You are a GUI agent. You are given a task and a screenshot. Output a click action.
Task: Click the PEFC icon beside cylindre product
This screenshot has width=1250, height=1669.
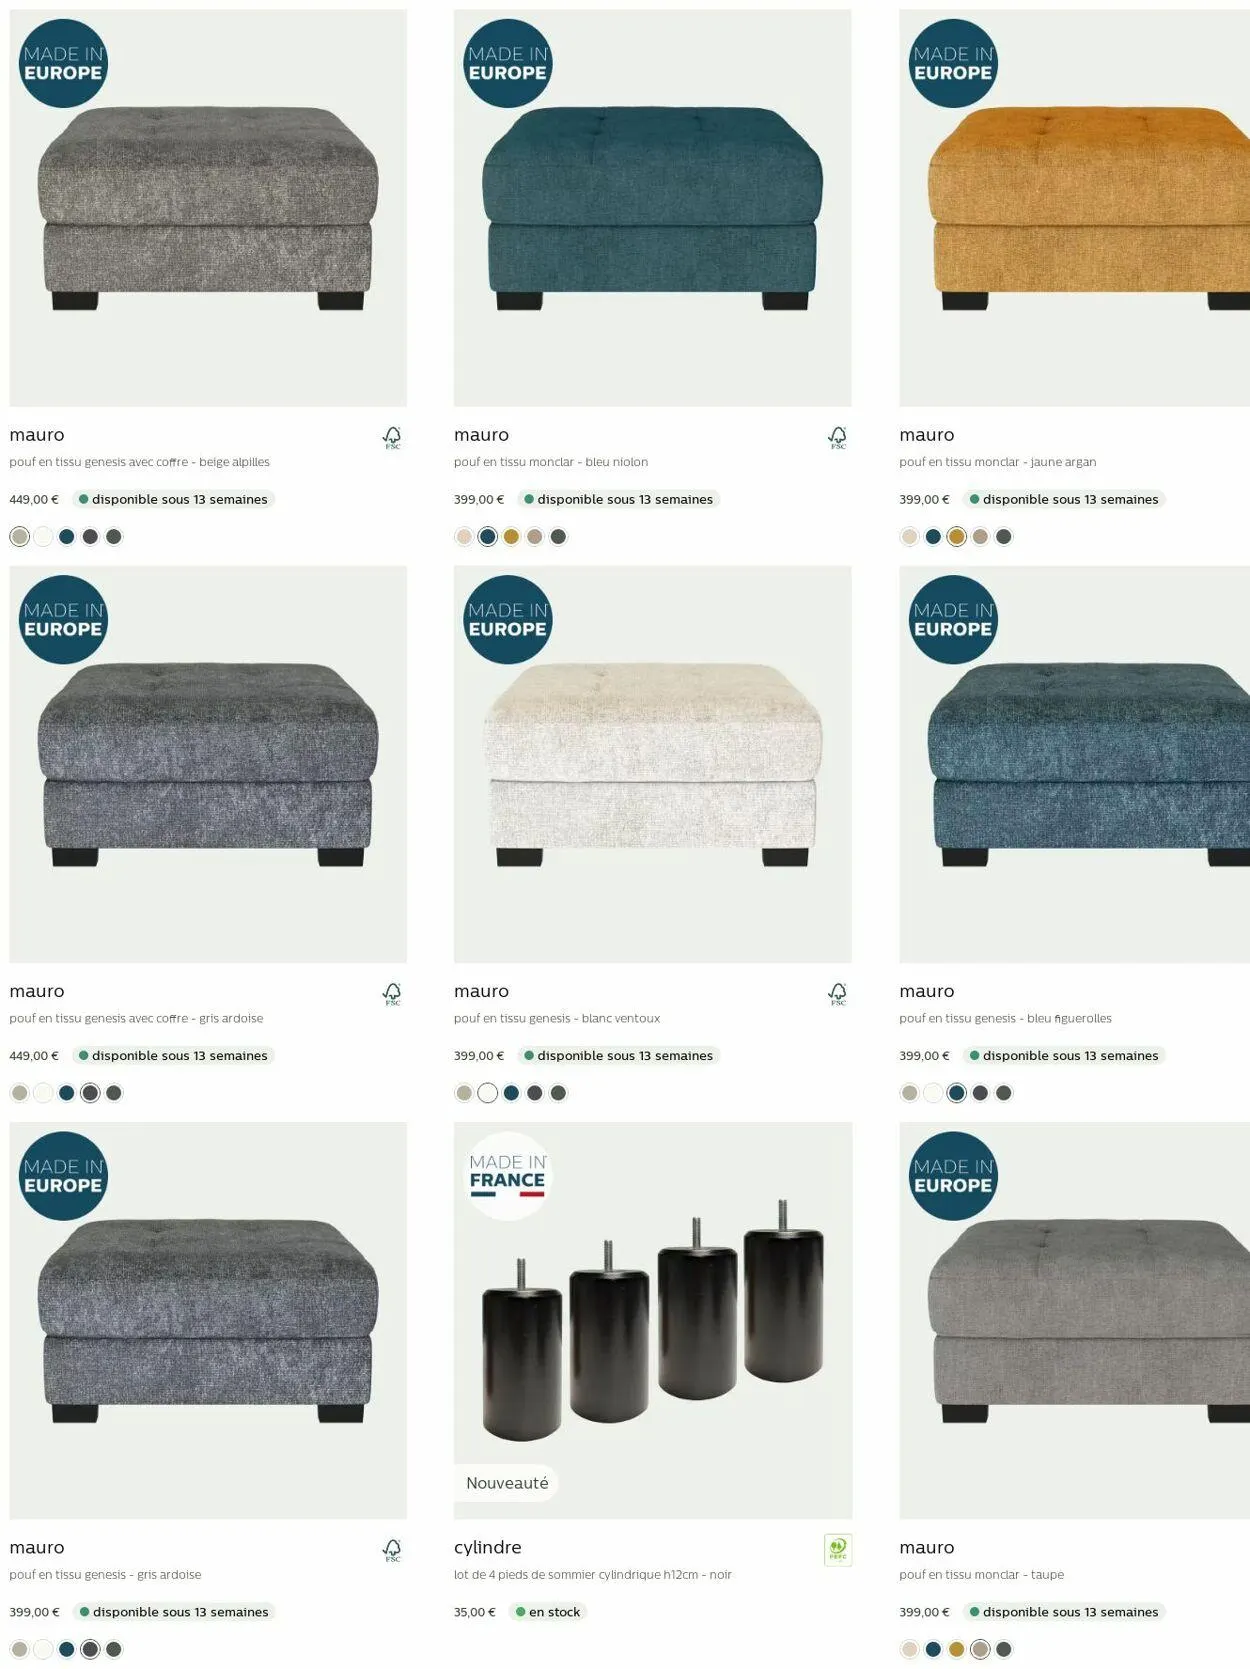coord(838,1550)
